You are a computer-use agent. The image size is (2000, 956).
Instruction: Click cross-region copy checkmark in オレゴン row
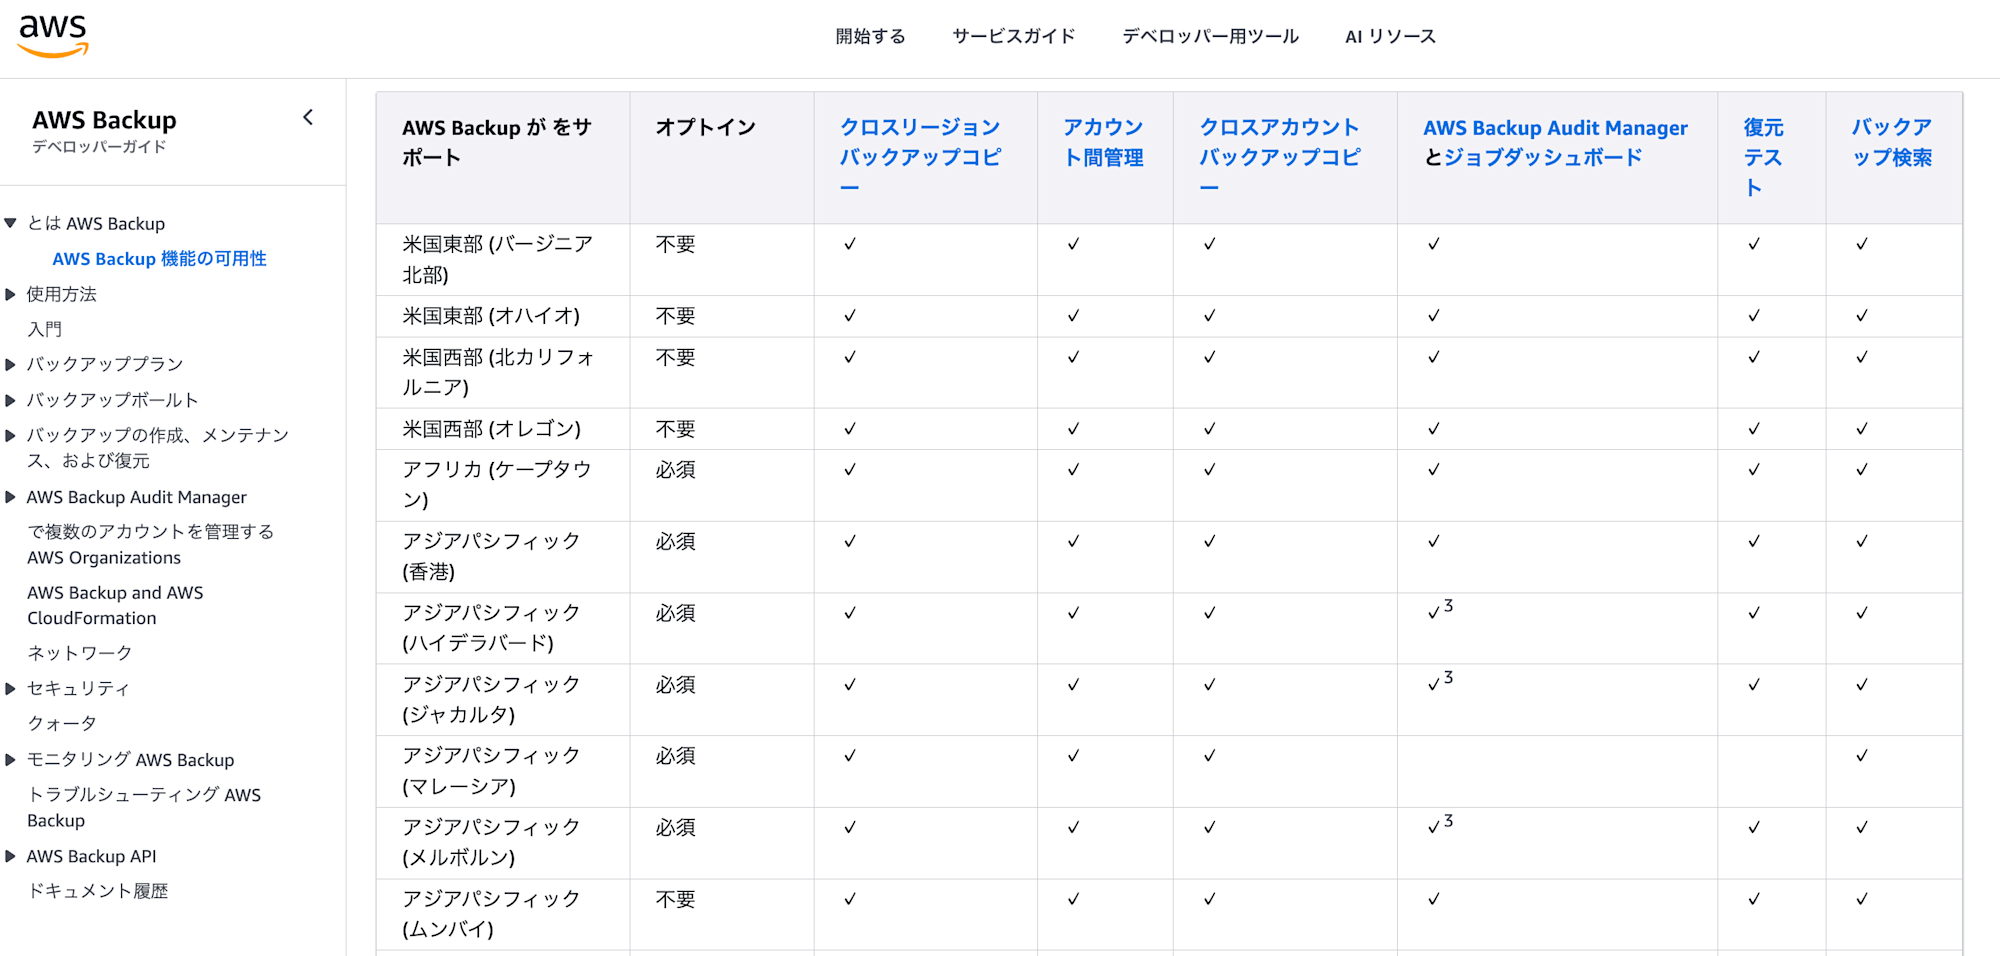click(x=850, y=429)
